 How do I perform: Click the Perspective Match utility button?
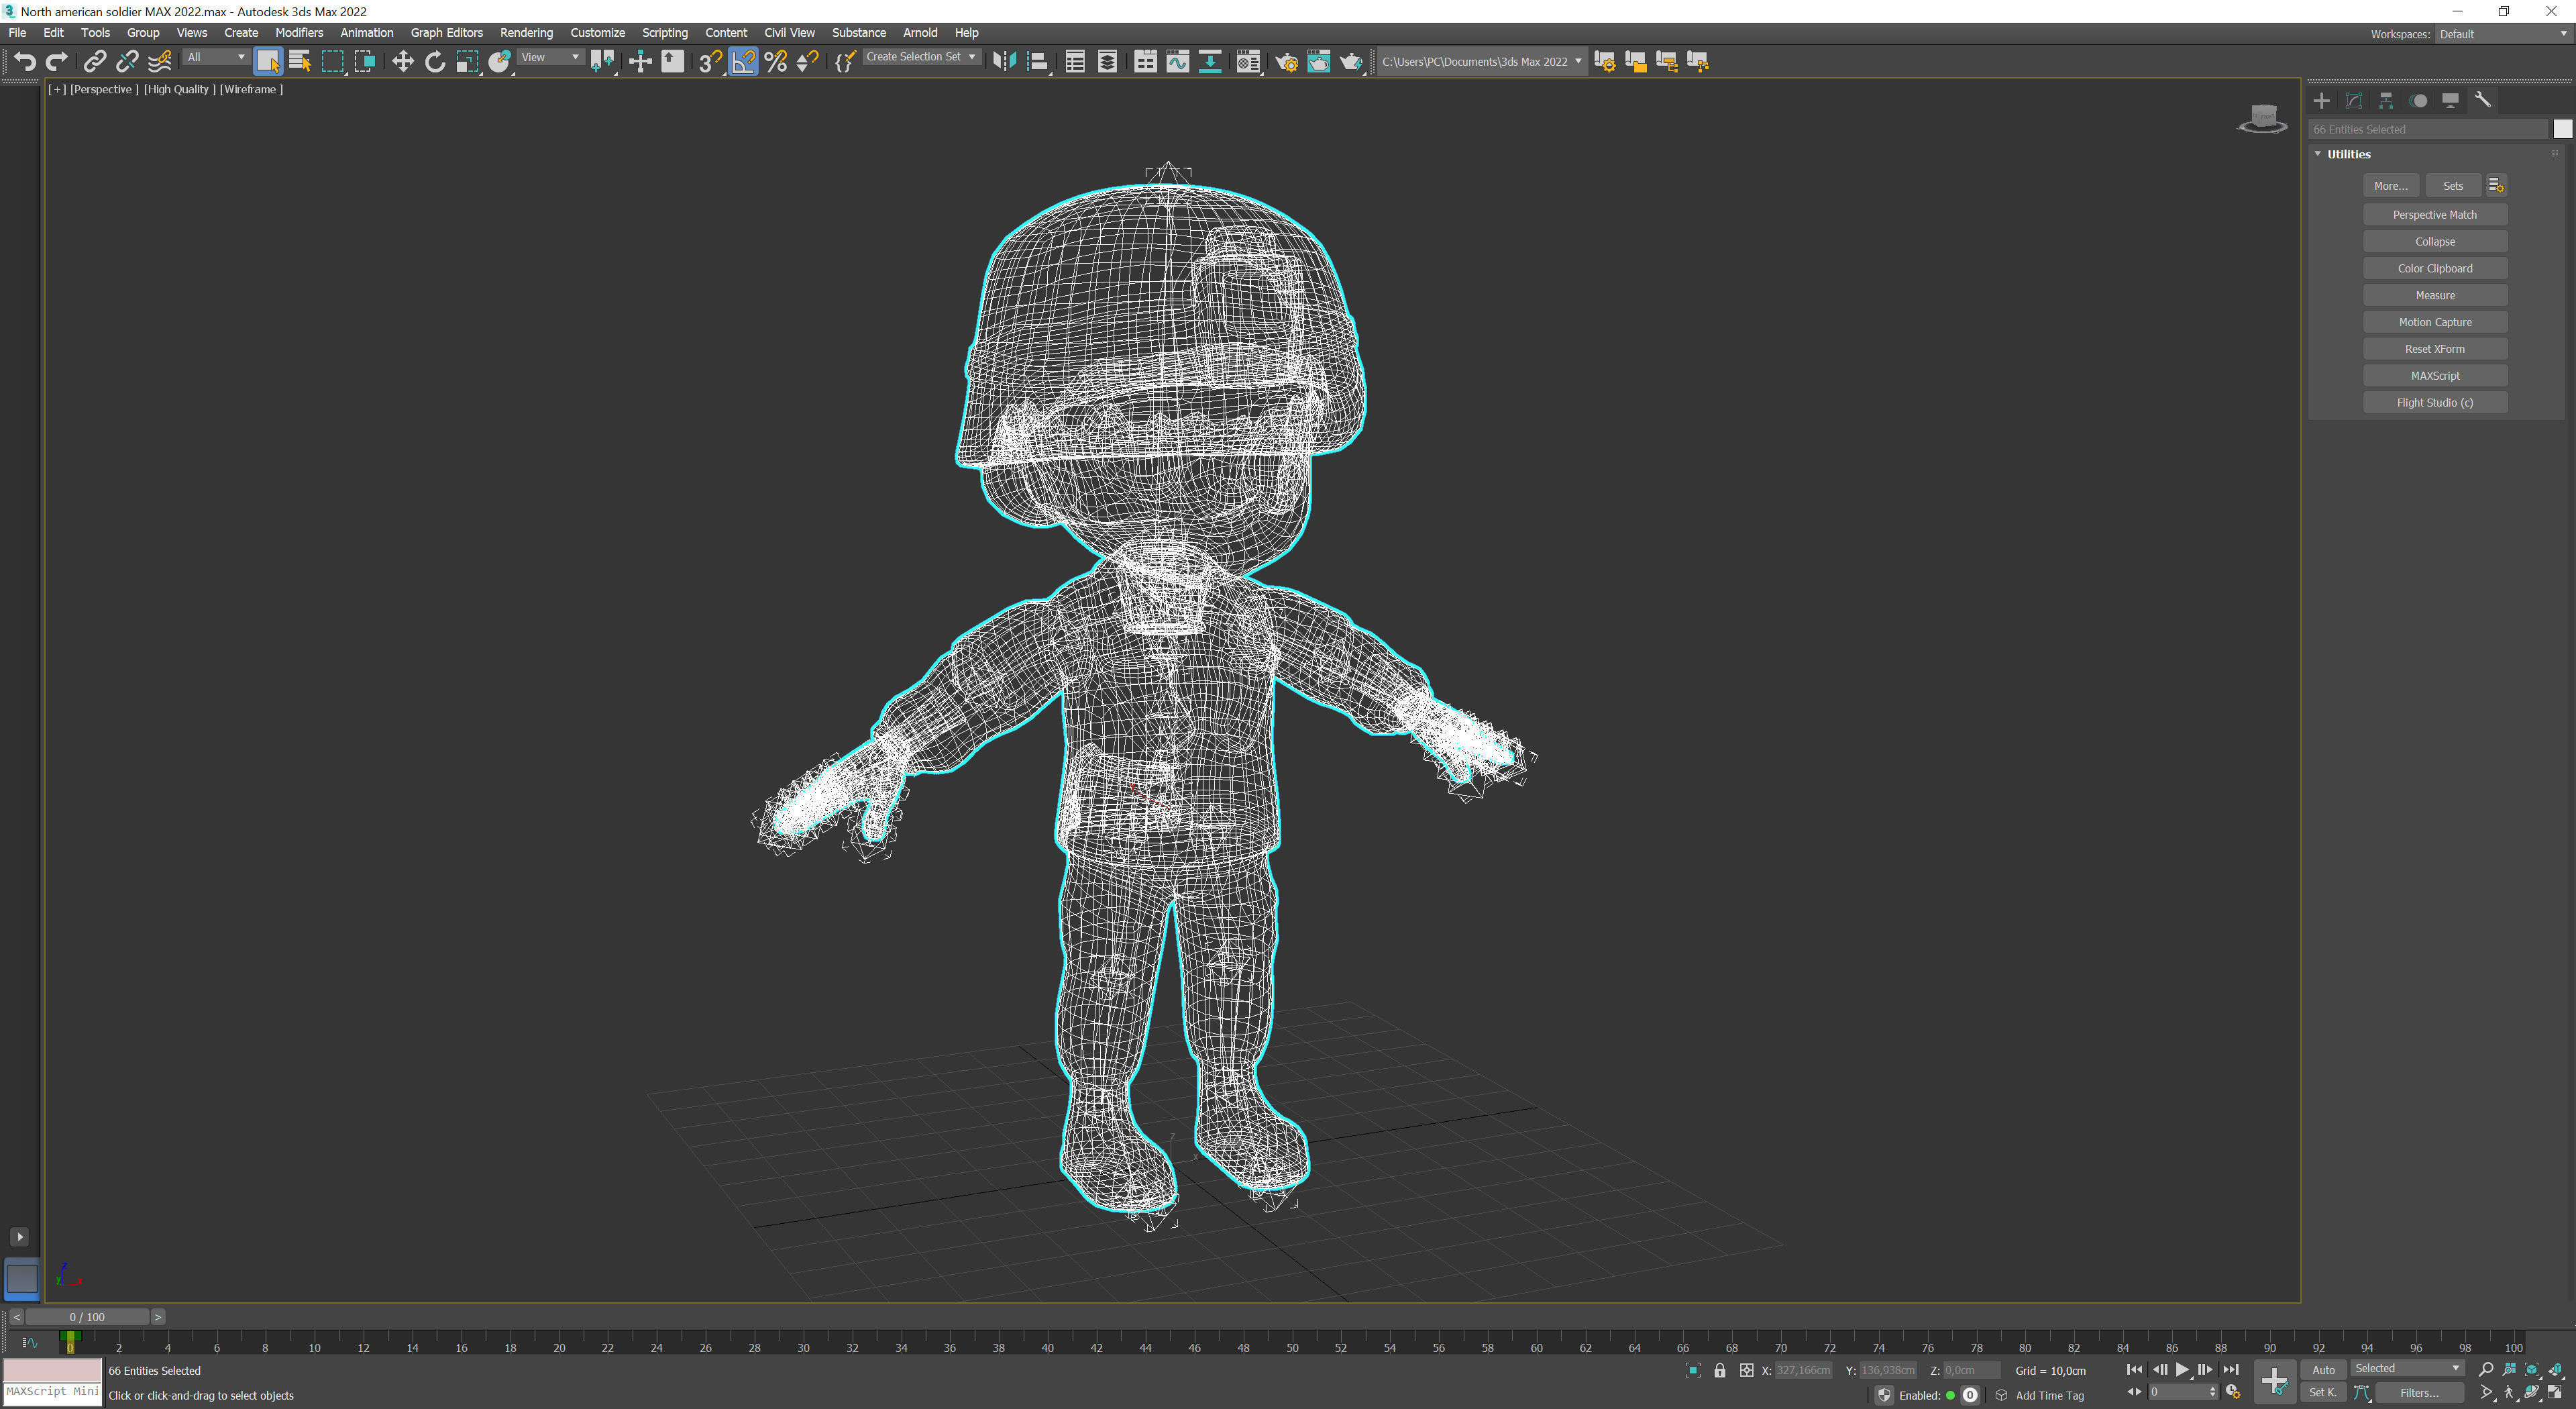[2434, 215]
